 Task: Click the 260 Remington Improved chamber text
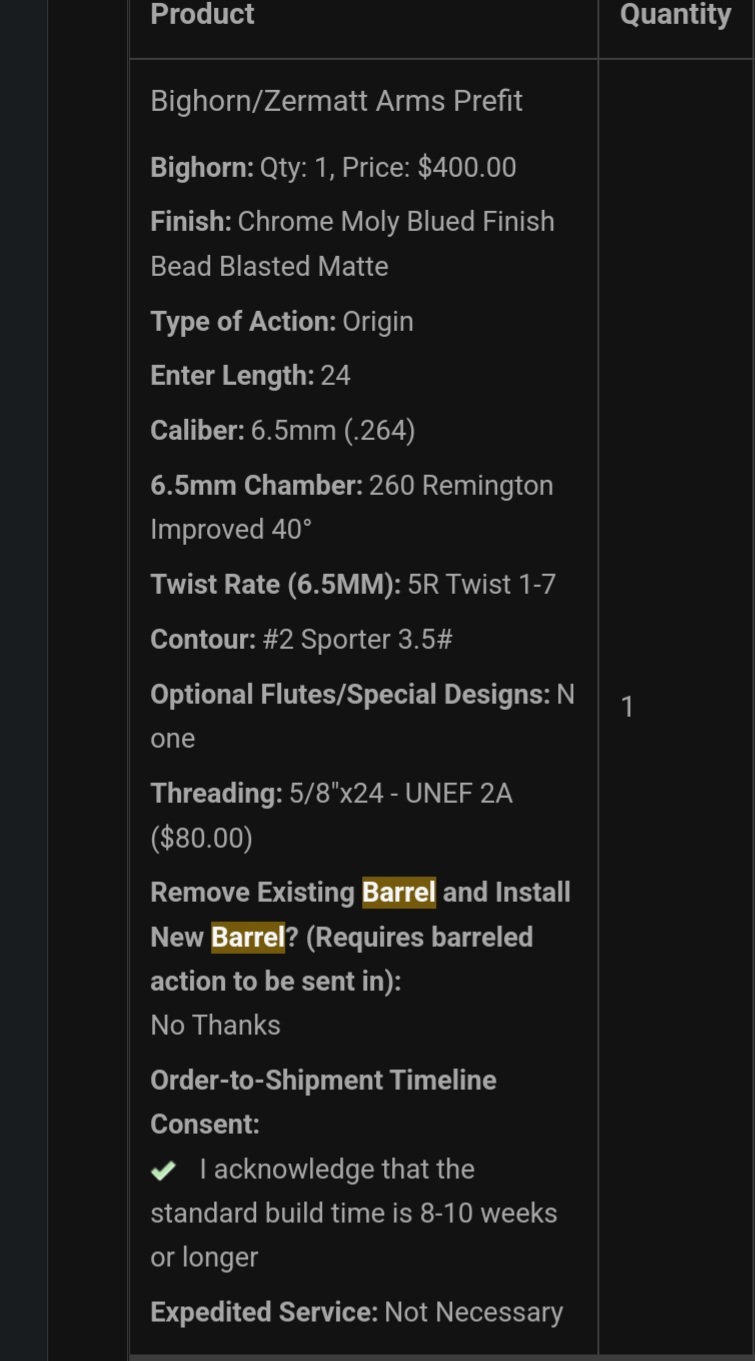(352, 507)
